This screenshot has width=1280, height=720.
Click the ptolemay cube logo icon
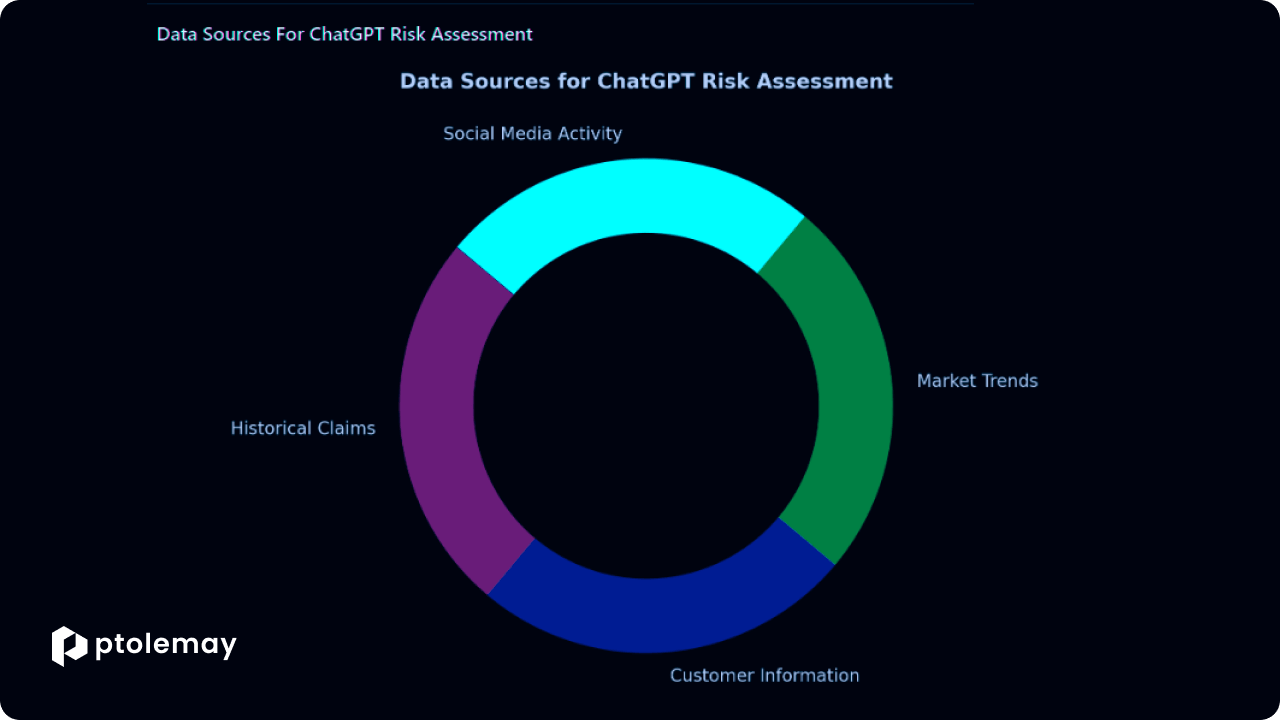[x=69, y=646]
